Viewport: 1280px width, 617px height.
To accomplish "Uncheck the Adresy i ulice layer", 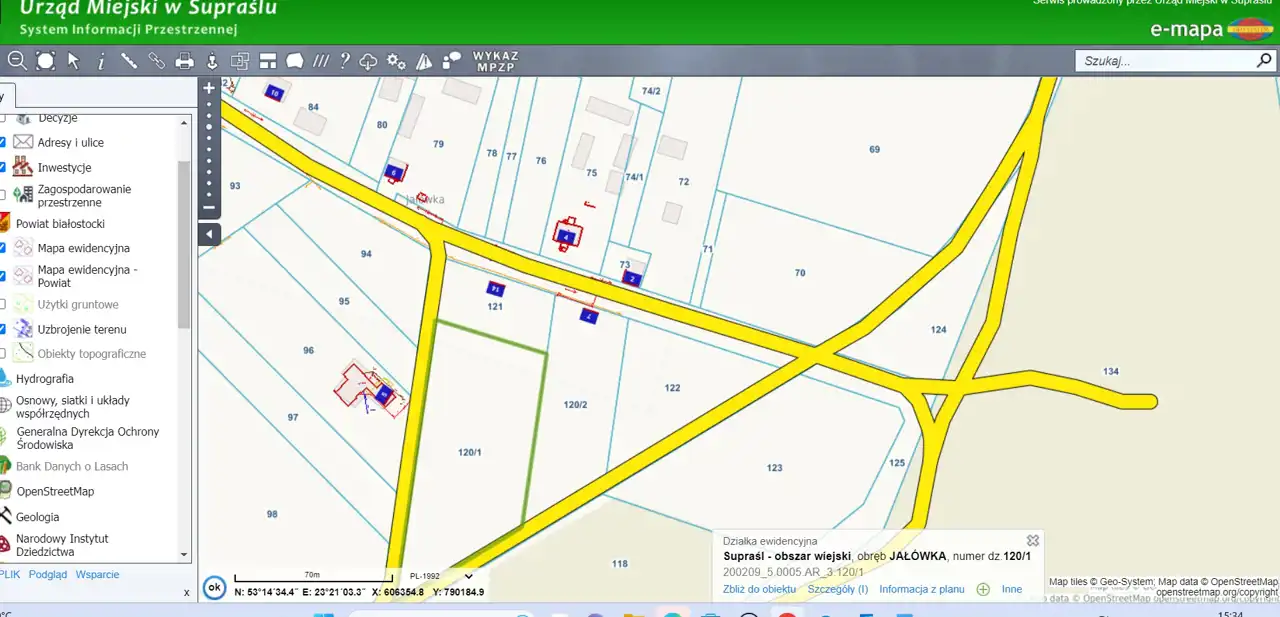I will [x=3, y=143].
